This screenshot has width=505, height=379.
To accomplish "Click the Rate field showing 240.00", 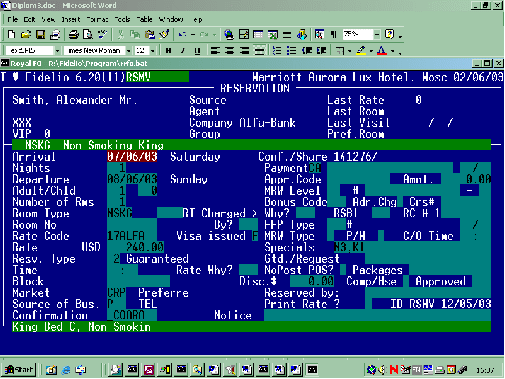I will tap(136, 247).
